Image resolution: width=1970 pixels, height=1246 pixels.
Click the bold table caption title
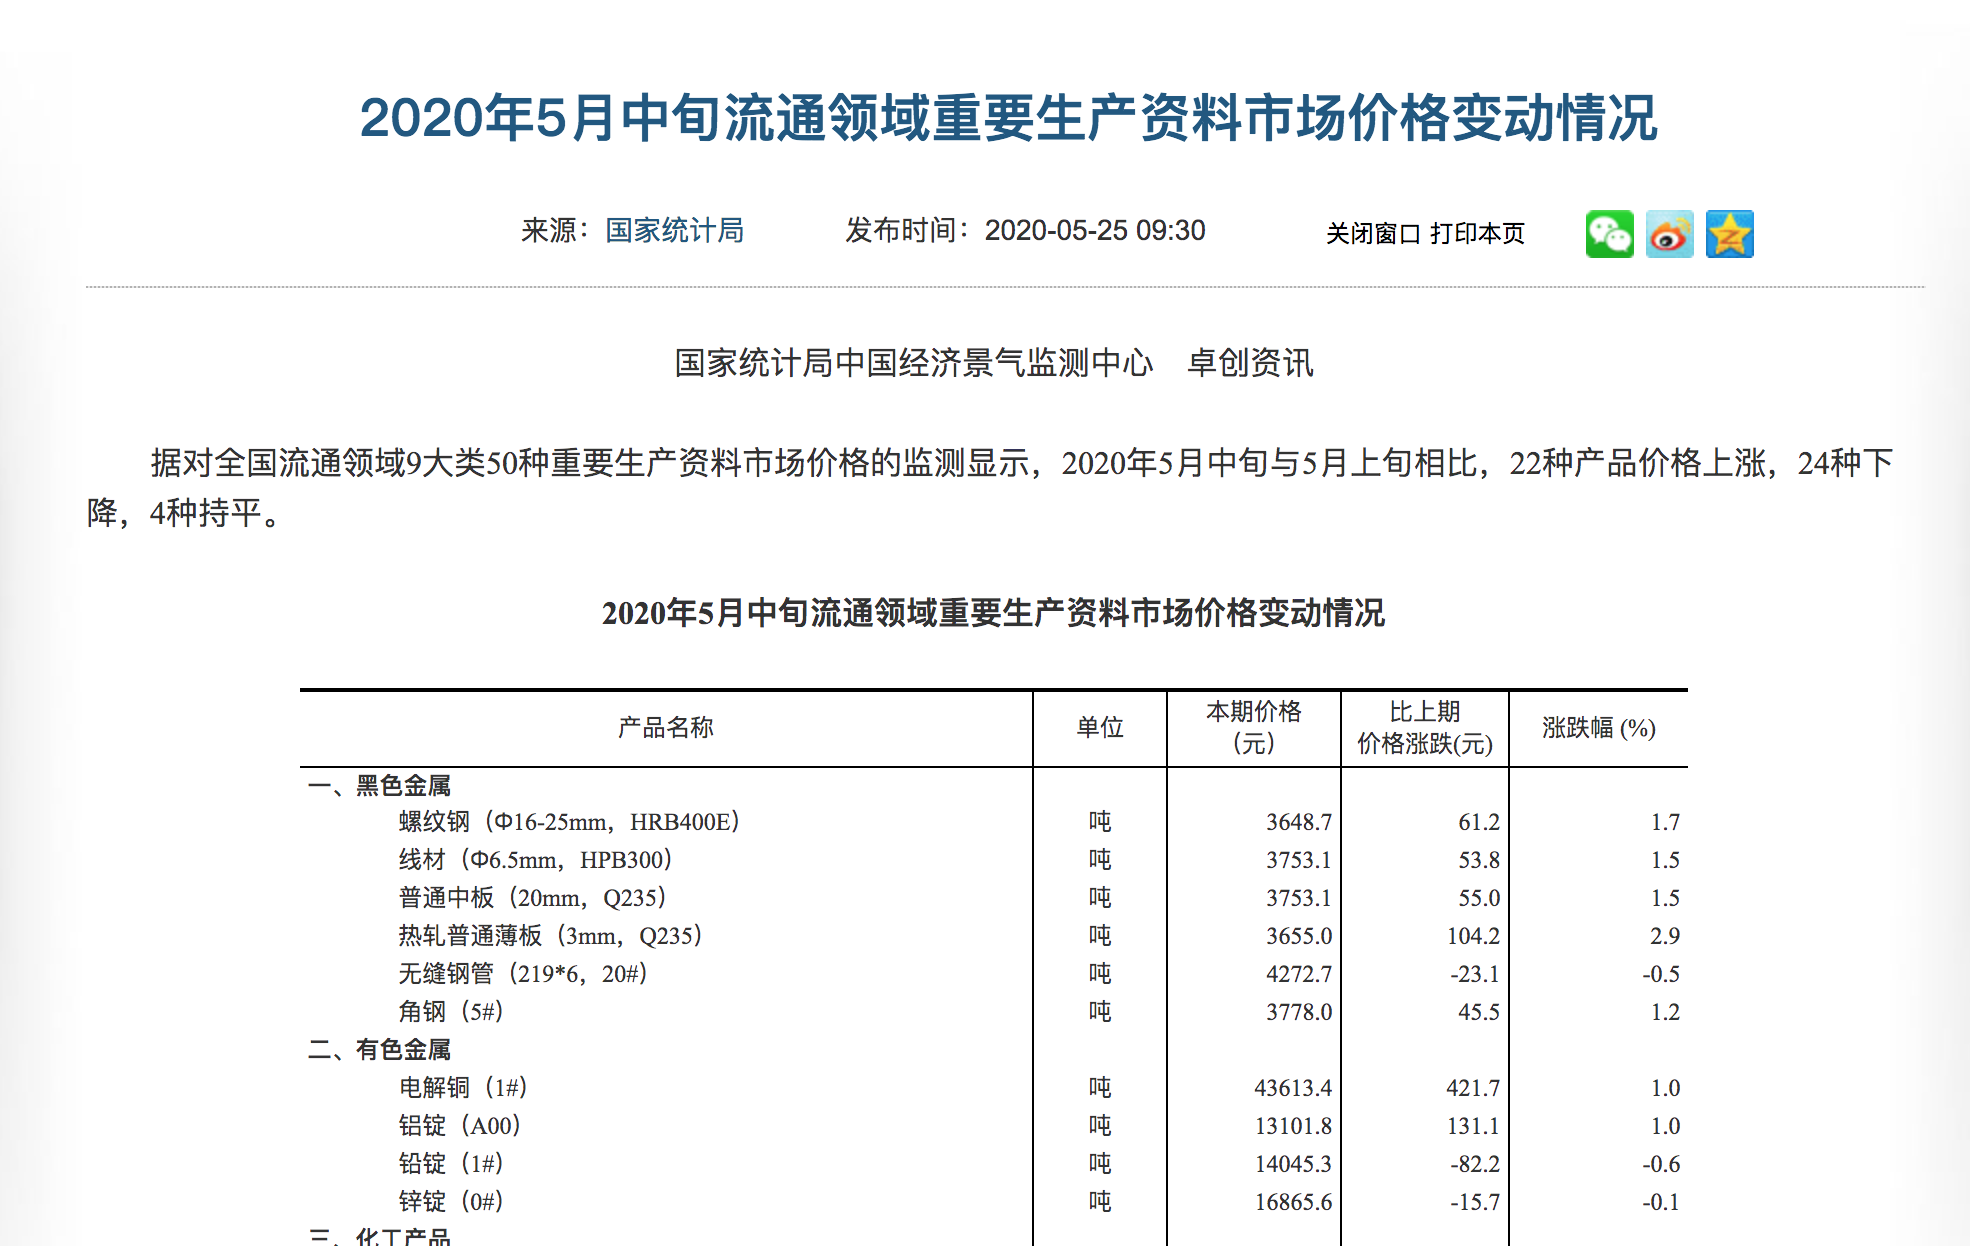pyautogui.click(x=993, y=613)
